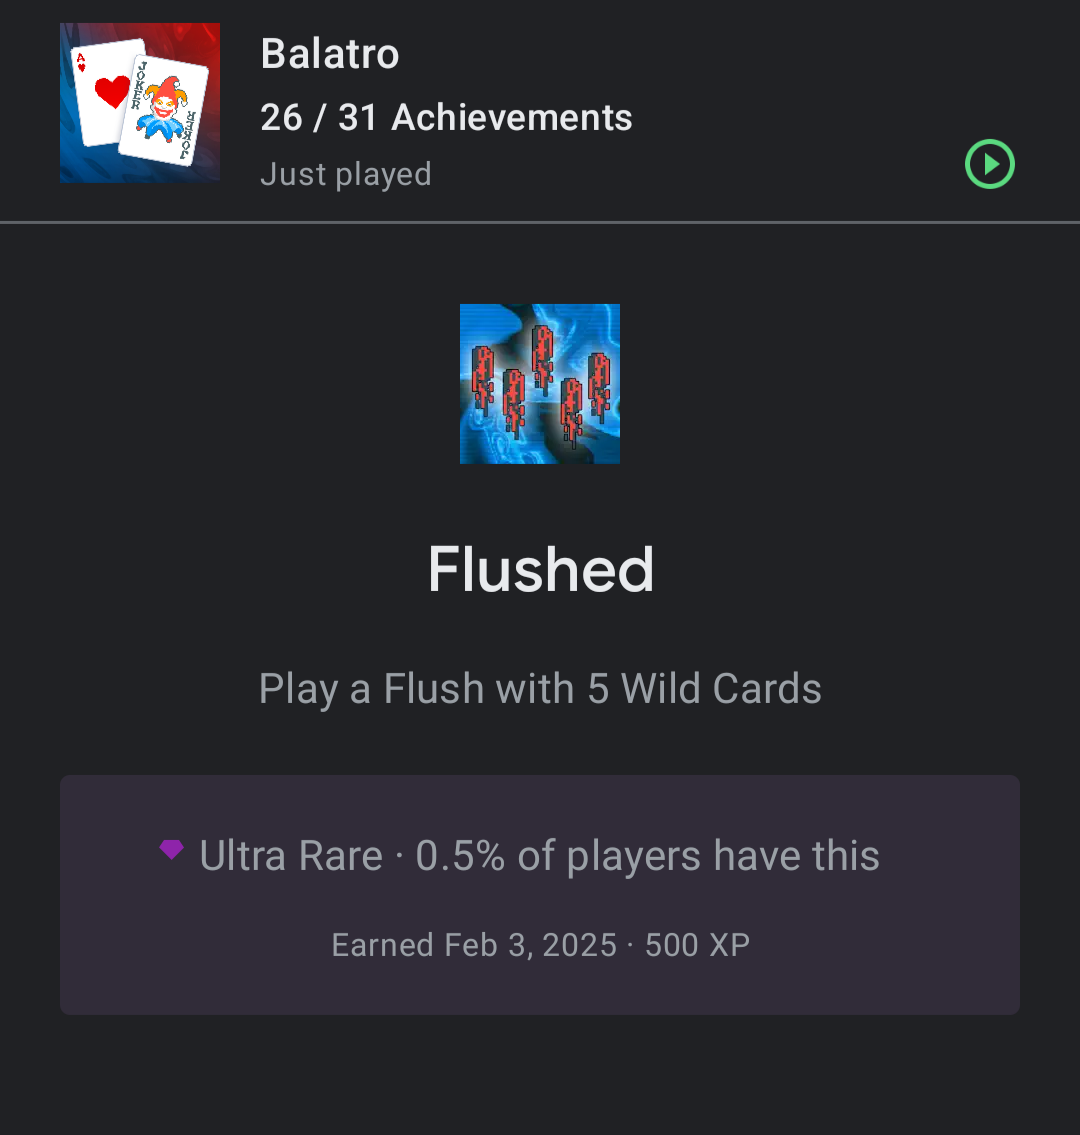The height and width of the screenshot is (1135, 1080).
Task: Click the purple Ultra Rare diamond icon
Action: (x=172, y=849)
